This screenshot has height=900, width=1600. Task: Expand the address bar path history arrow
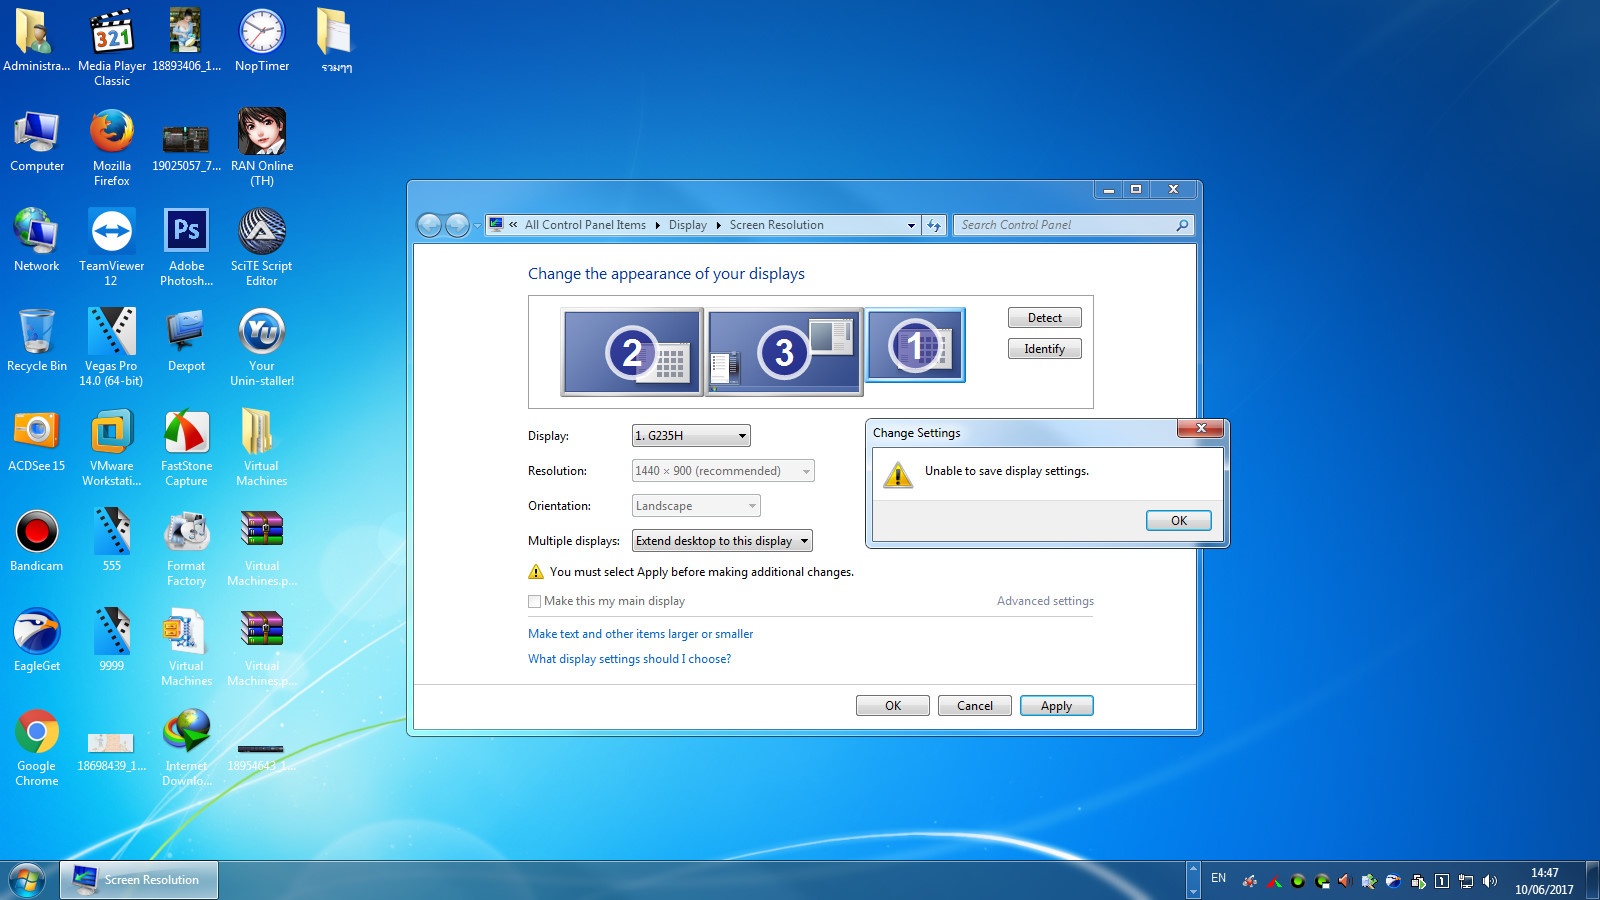tap(911, 225)
